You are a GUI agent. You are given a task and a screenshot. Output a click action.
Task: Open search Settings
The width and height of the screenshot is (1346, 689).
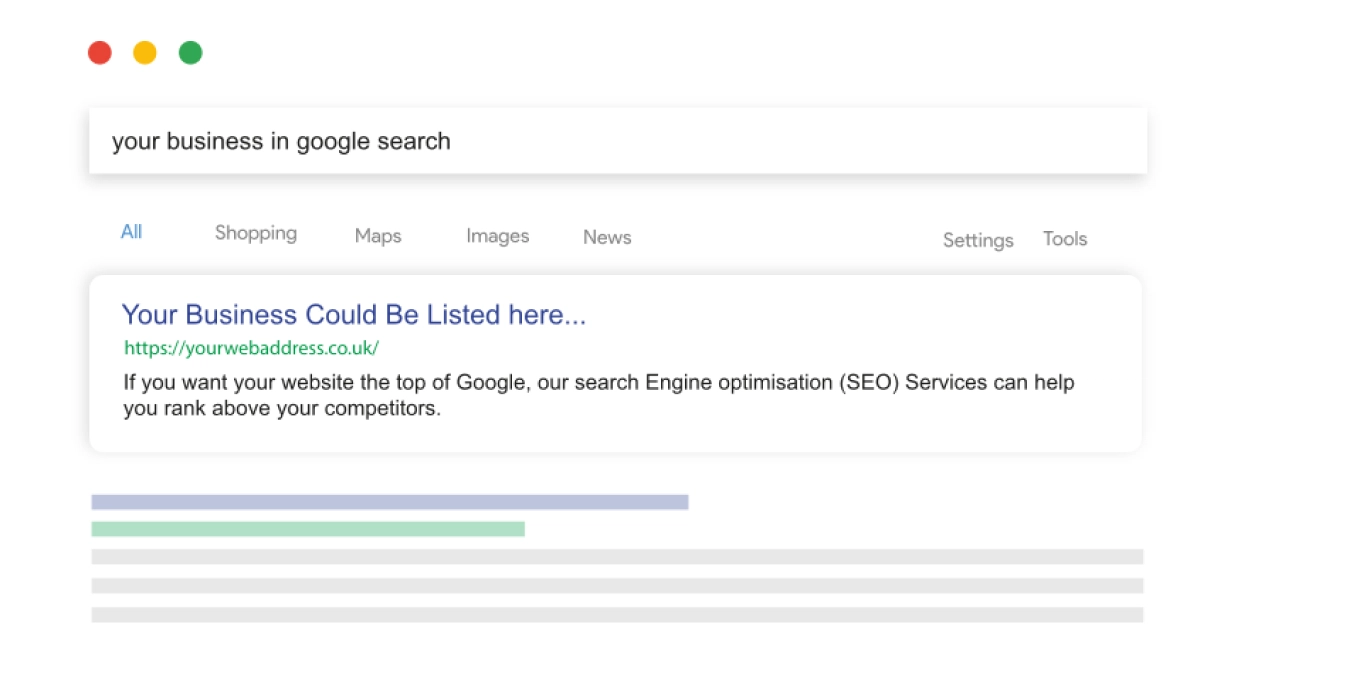(x=977, y=240)
